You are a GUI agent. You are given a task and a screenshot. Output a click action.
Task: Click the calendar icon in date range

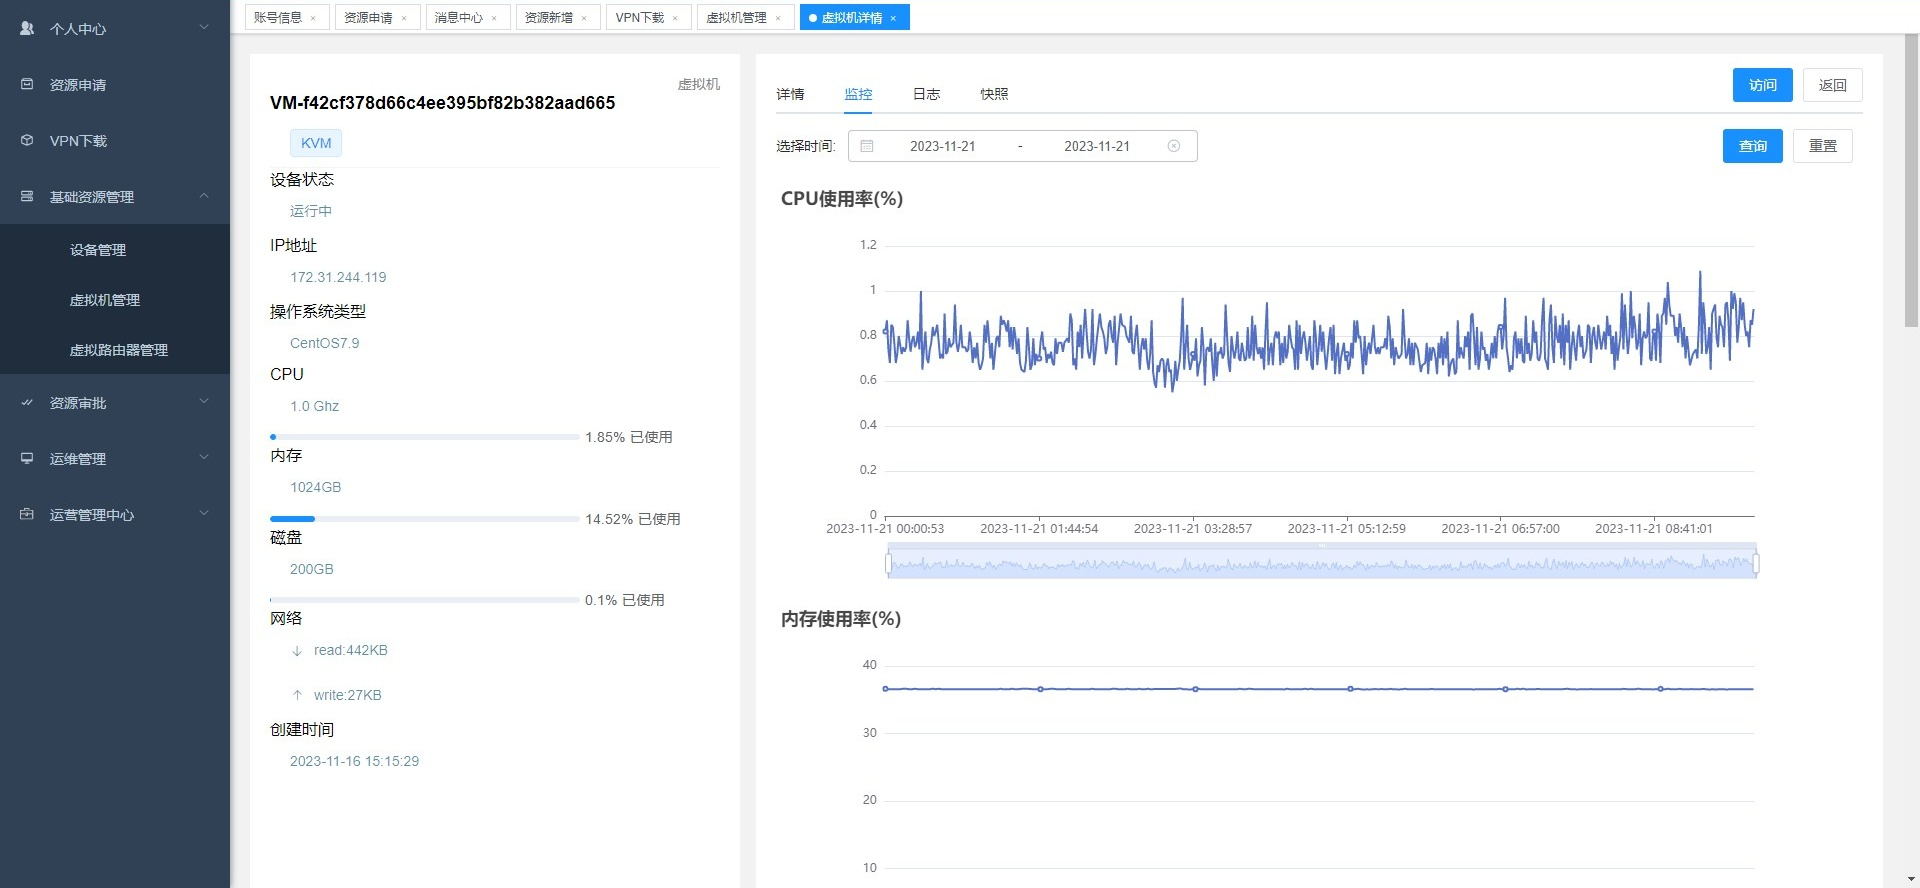pos(867,146)
